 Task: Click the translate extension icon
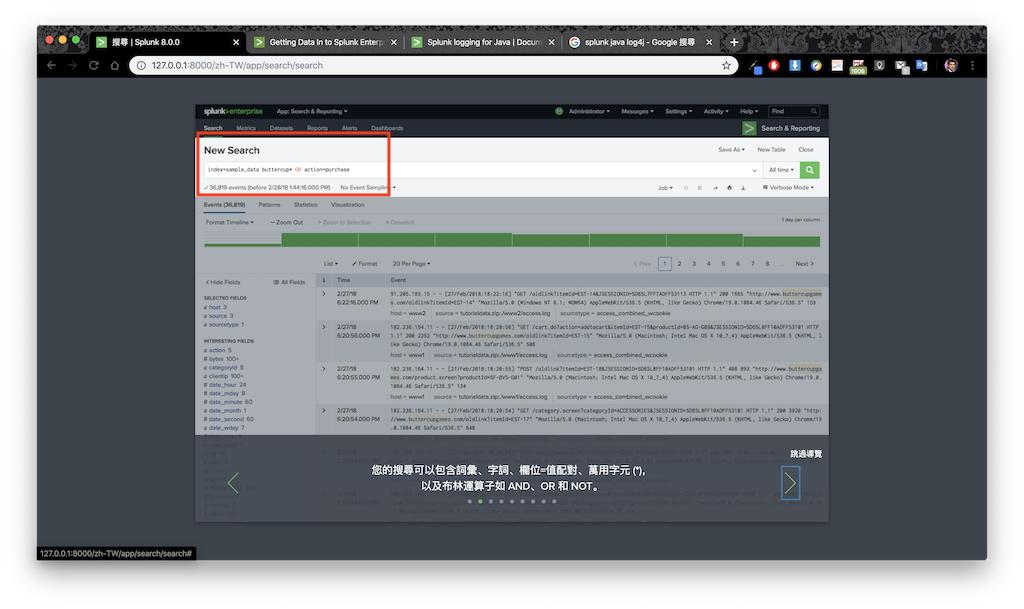point(922,65)
